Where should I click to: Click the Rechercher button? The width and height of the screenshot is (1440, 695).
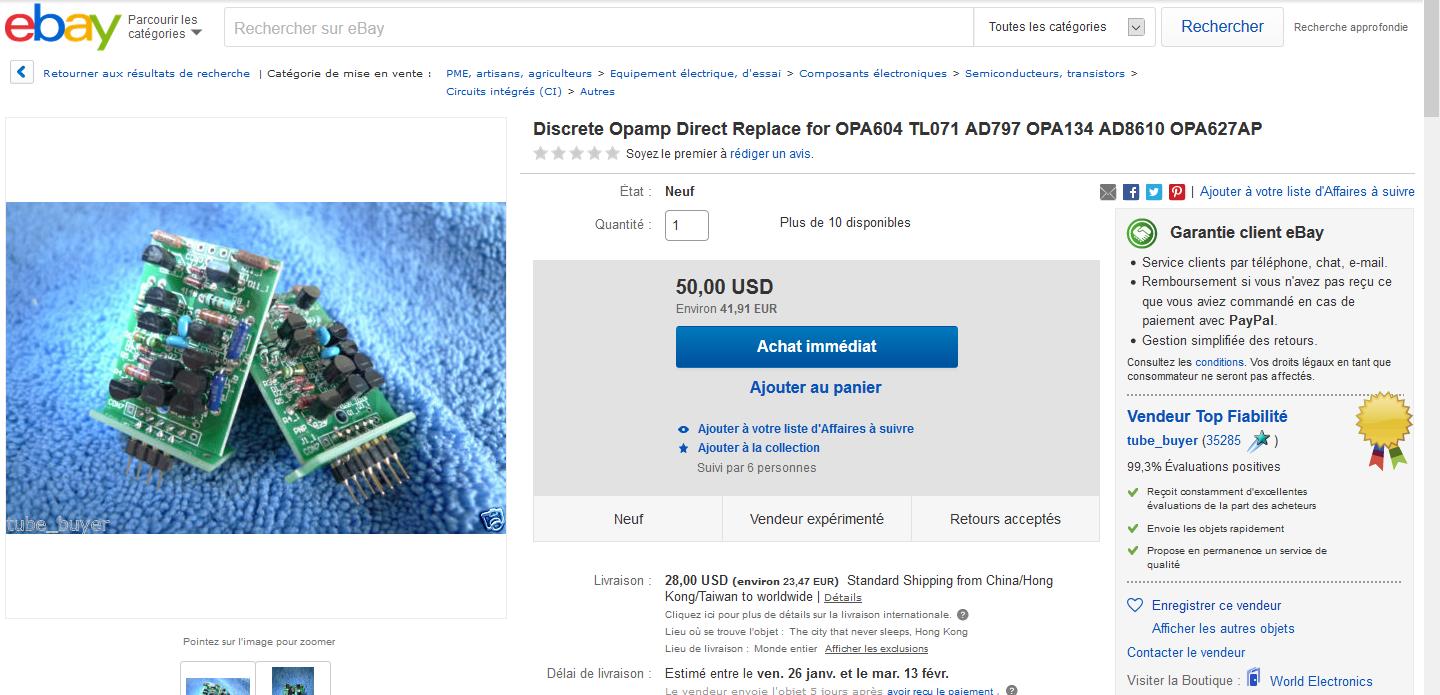[x=1222, y=27]
